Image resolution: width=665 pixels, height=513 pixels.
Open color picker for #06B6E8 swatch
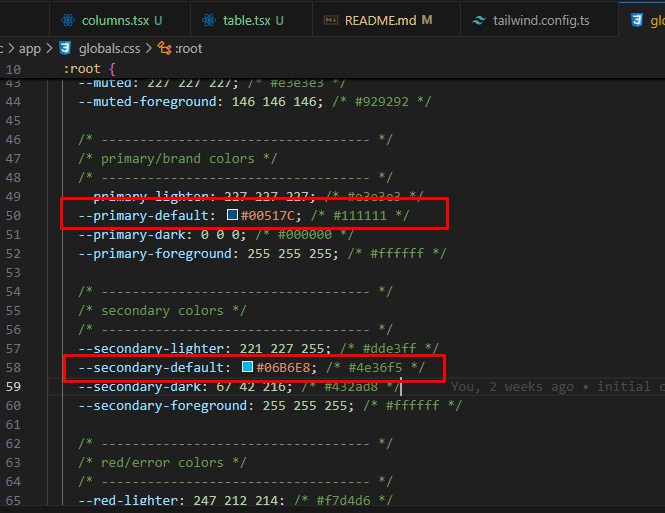pos(247,368)
